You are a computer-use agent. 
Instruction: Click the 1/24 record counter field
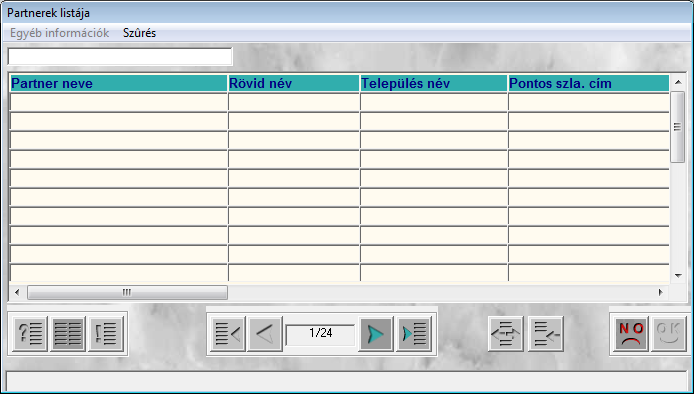[x=320, y=334]
